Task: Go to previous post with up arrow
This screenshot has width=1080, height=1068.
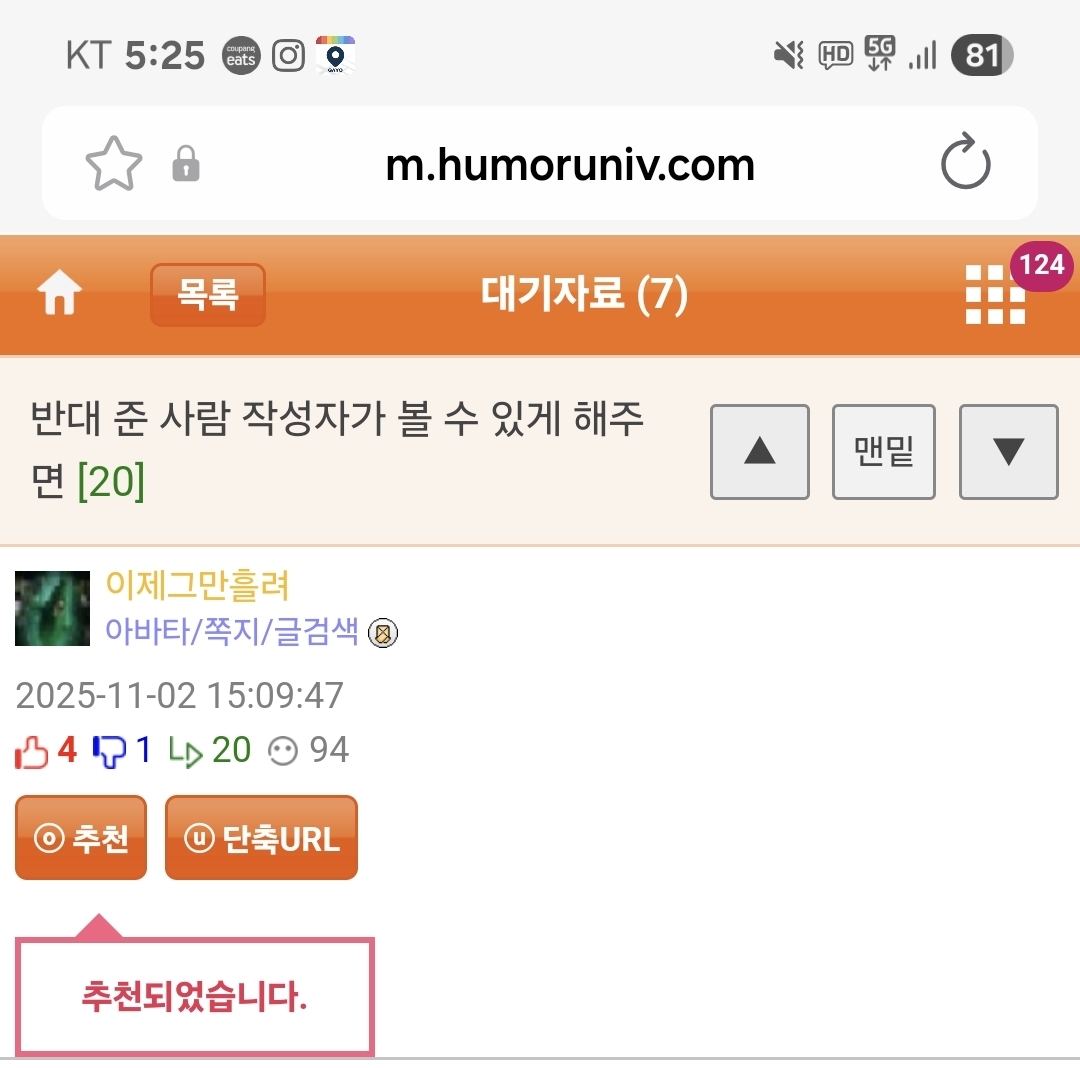Action: click(759, 452)
